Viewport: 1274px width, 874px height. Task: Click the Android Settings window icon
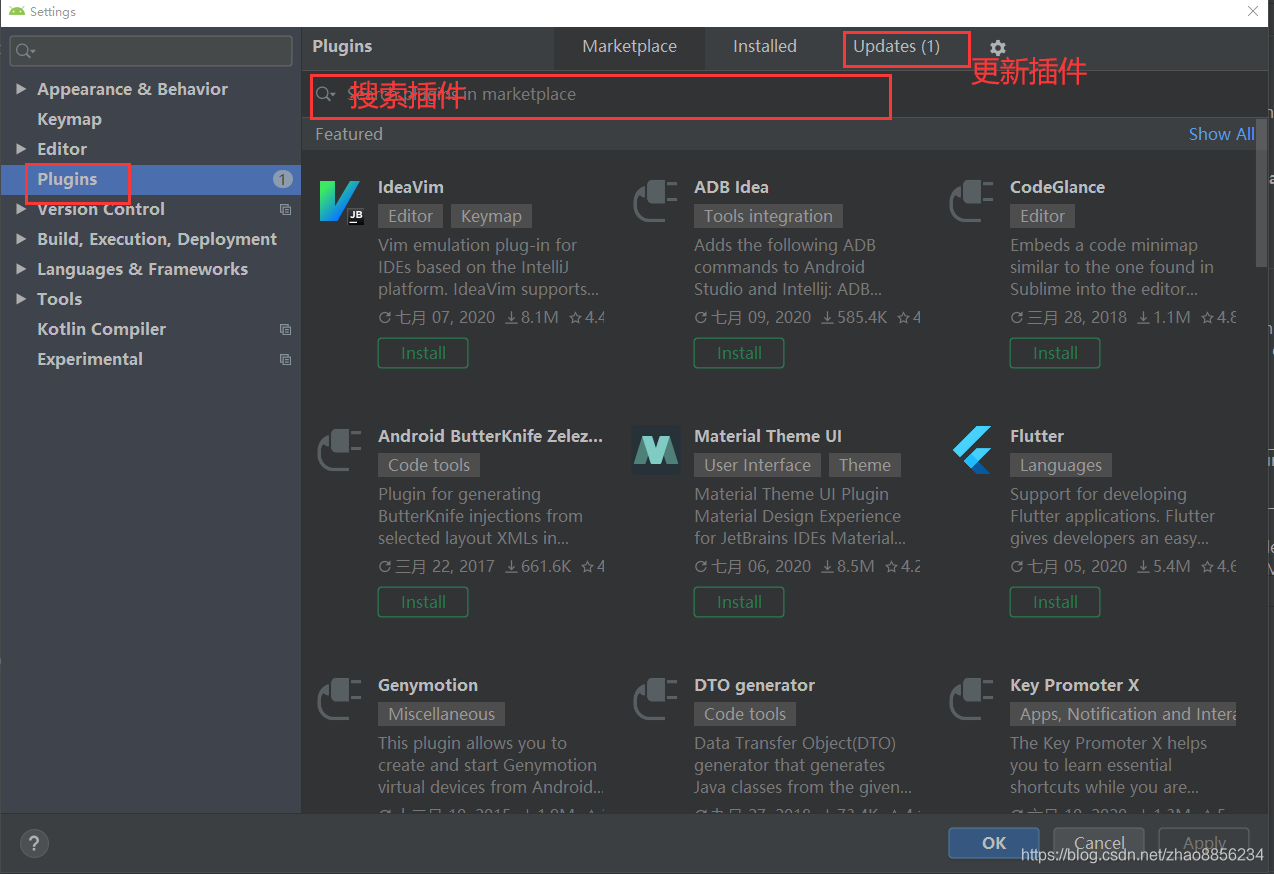tap(16, 12)
